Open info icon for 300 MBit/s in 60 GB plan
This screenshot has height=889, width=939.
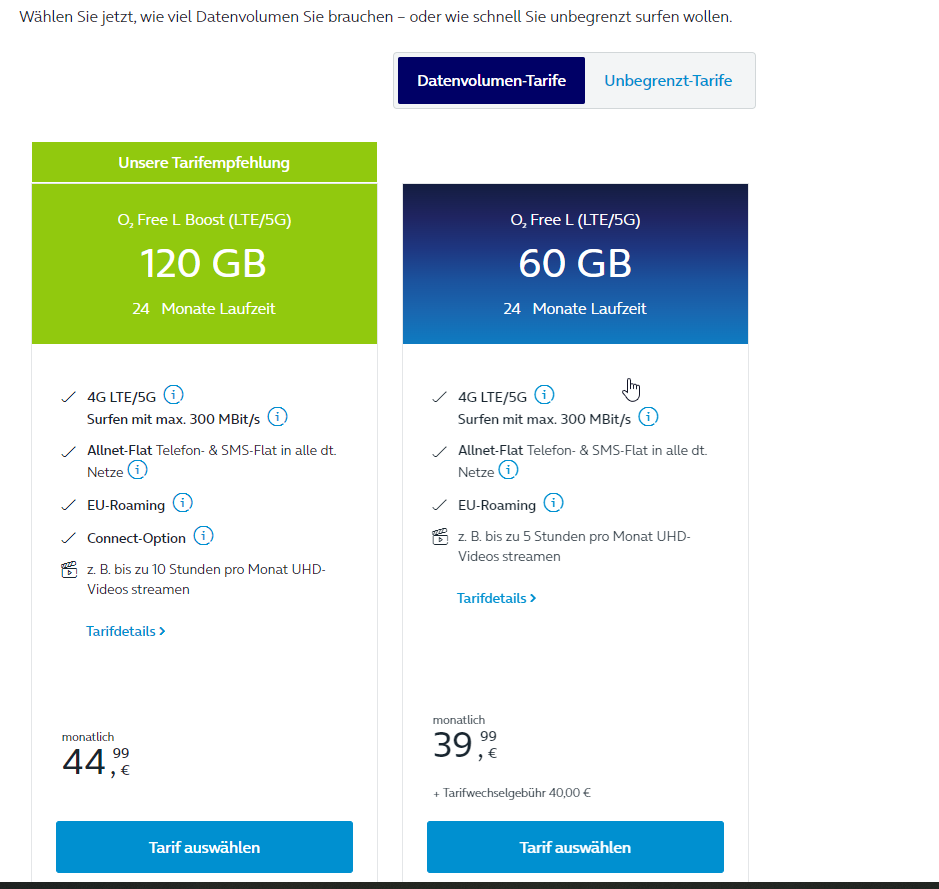648,417
